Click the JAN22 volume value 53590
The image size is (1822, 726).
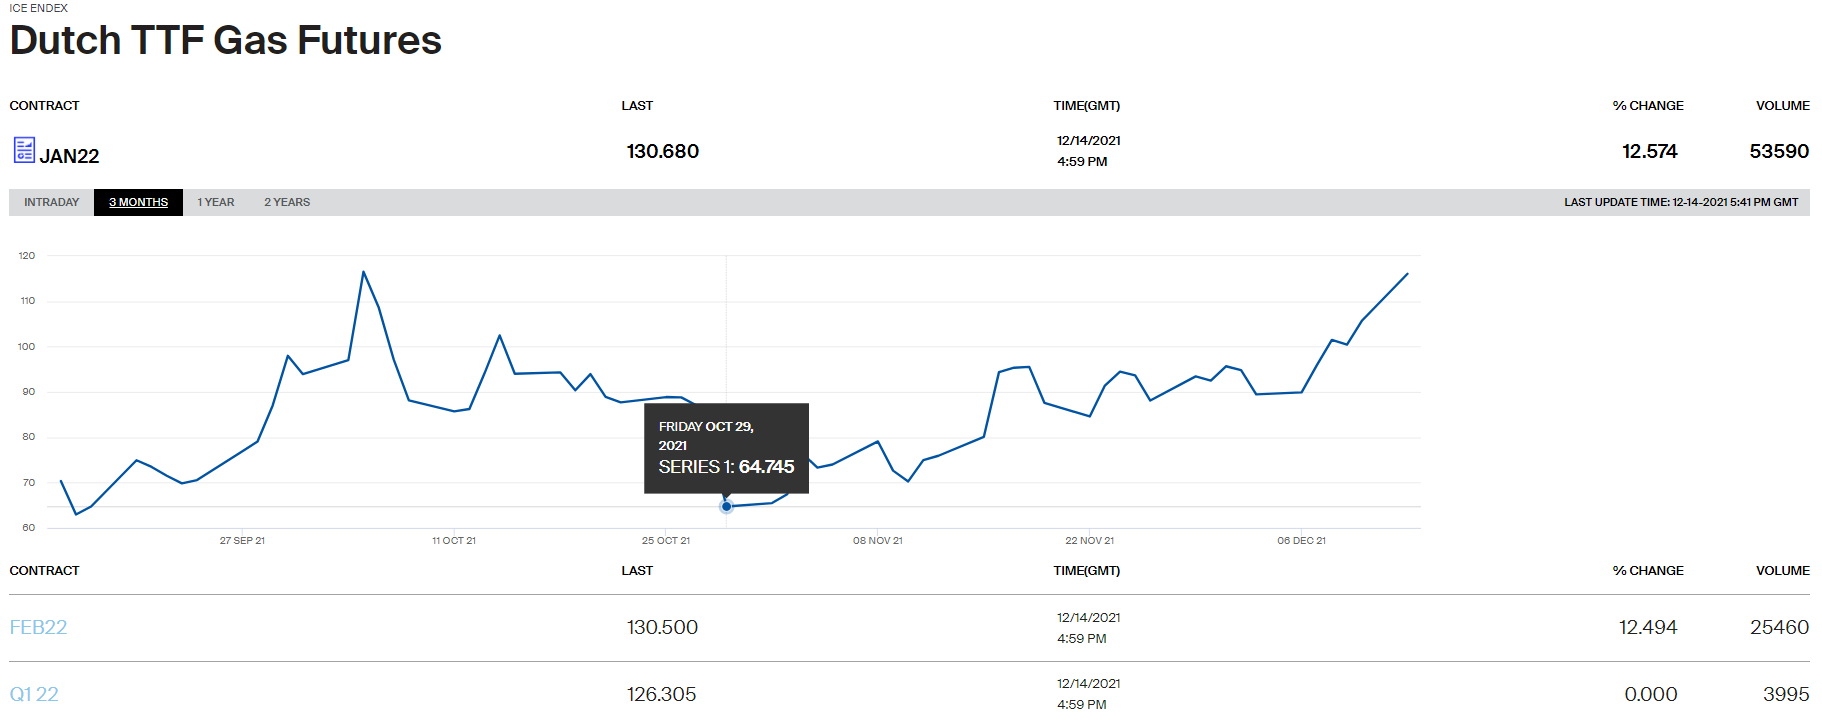click(x=1779, y=151)
